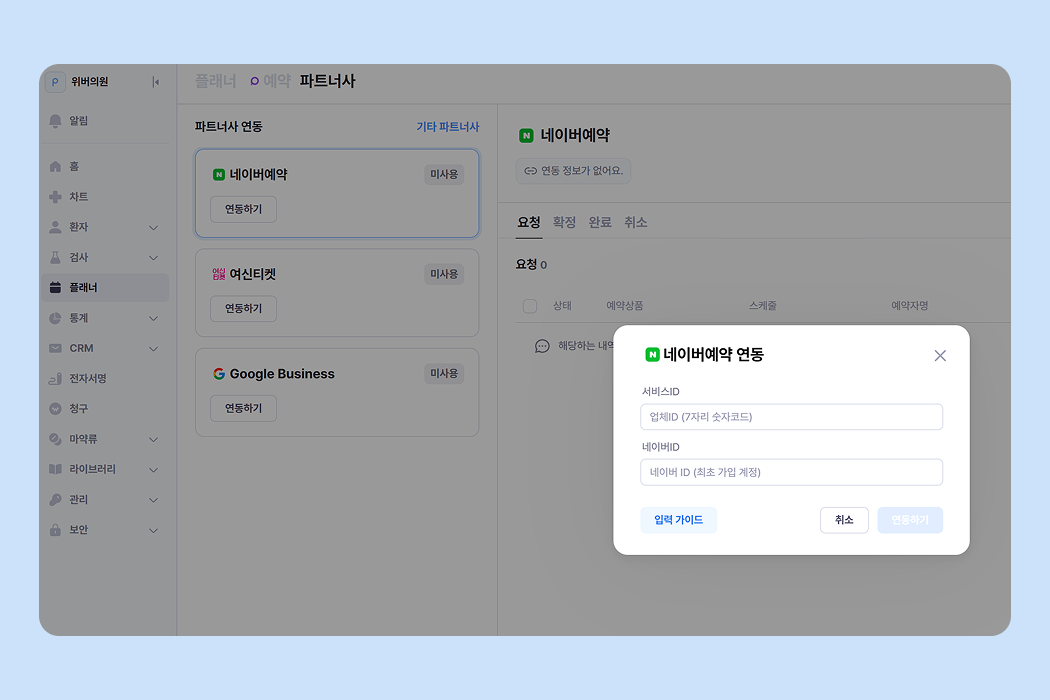Close the 네이버예약 연동 dialog
The width and height of the screenshot is (1050, 700).
click(x=940, y=356)
